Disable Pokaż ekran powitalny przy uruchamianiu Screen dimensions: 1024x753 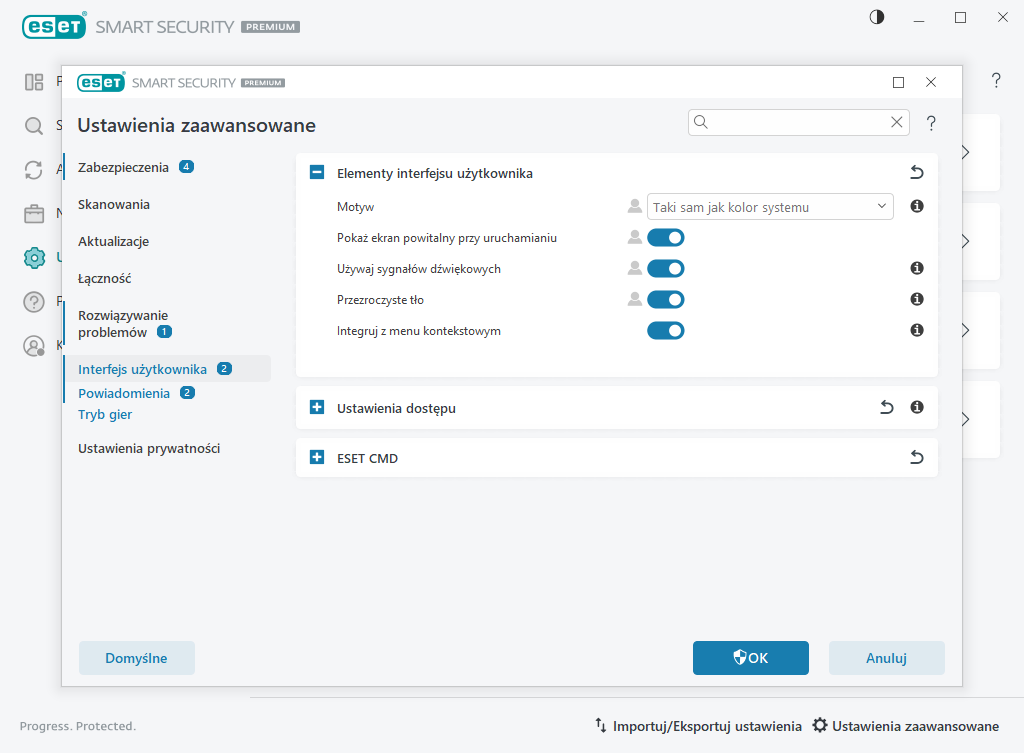pyautogui.click(x=666, y=237)
